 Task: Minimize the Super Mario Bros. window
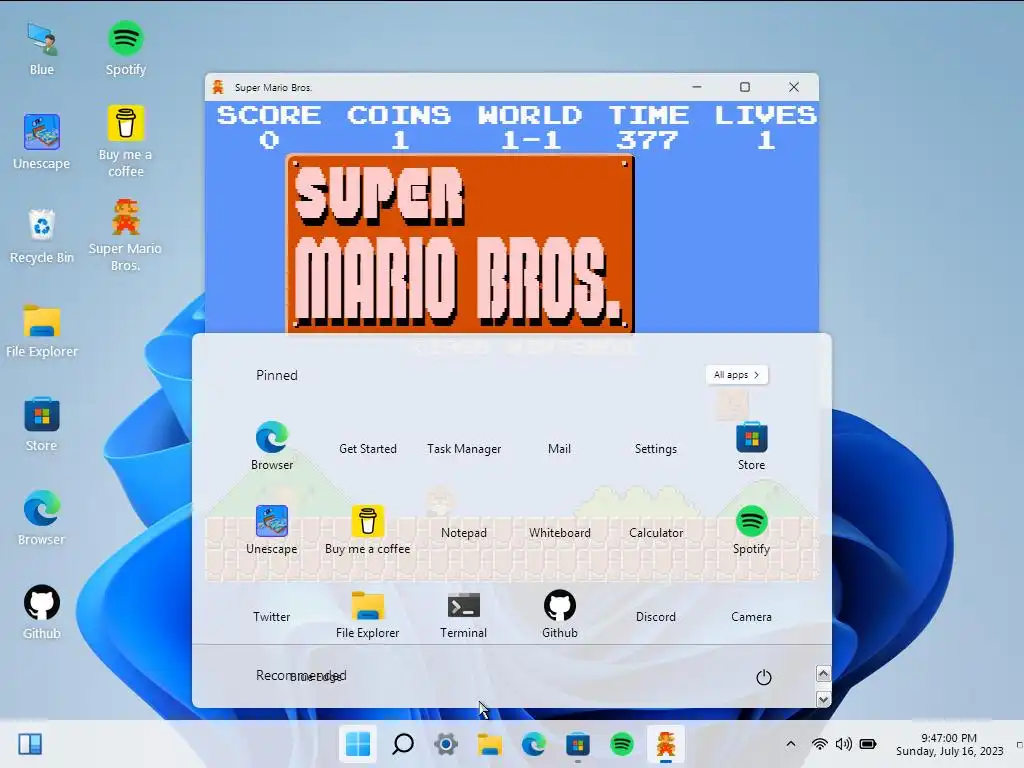(697, 87)
